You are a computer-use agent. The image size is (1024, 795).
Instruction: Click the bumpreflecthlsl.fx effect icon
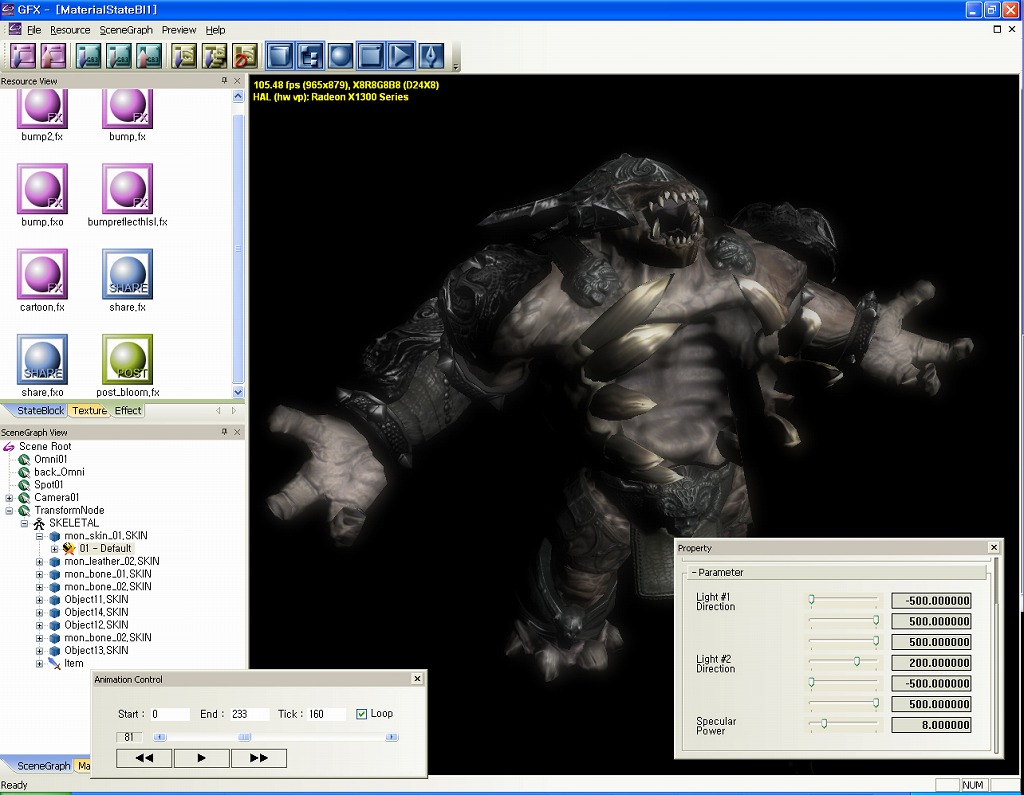[x=127, y=189]
